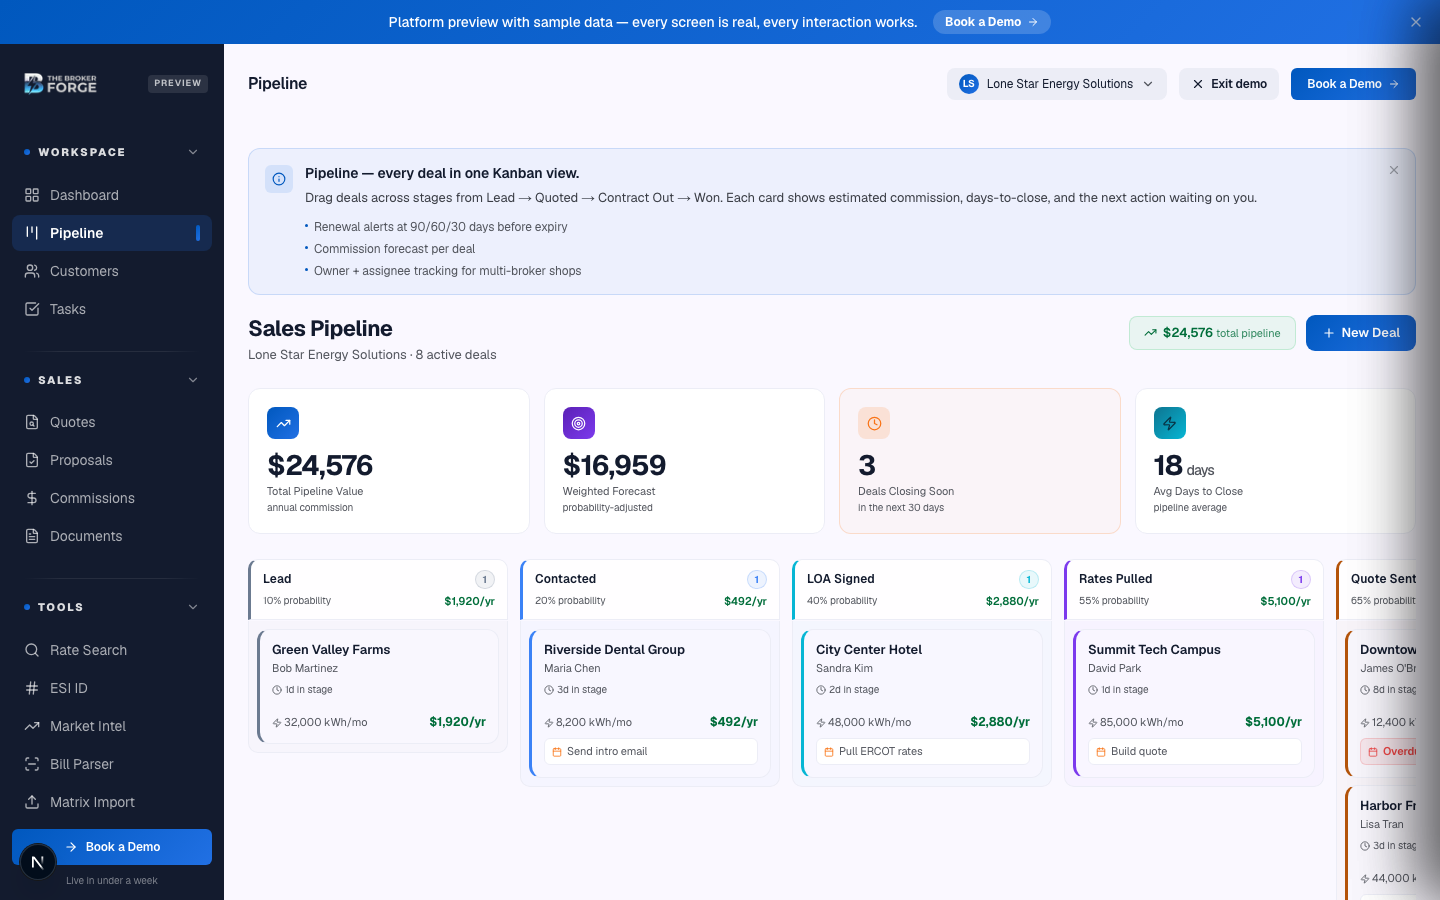This screenshot has width=1440, height=900.
Task: Click calendar icon beside Send intro email
Action: (557, 752)
